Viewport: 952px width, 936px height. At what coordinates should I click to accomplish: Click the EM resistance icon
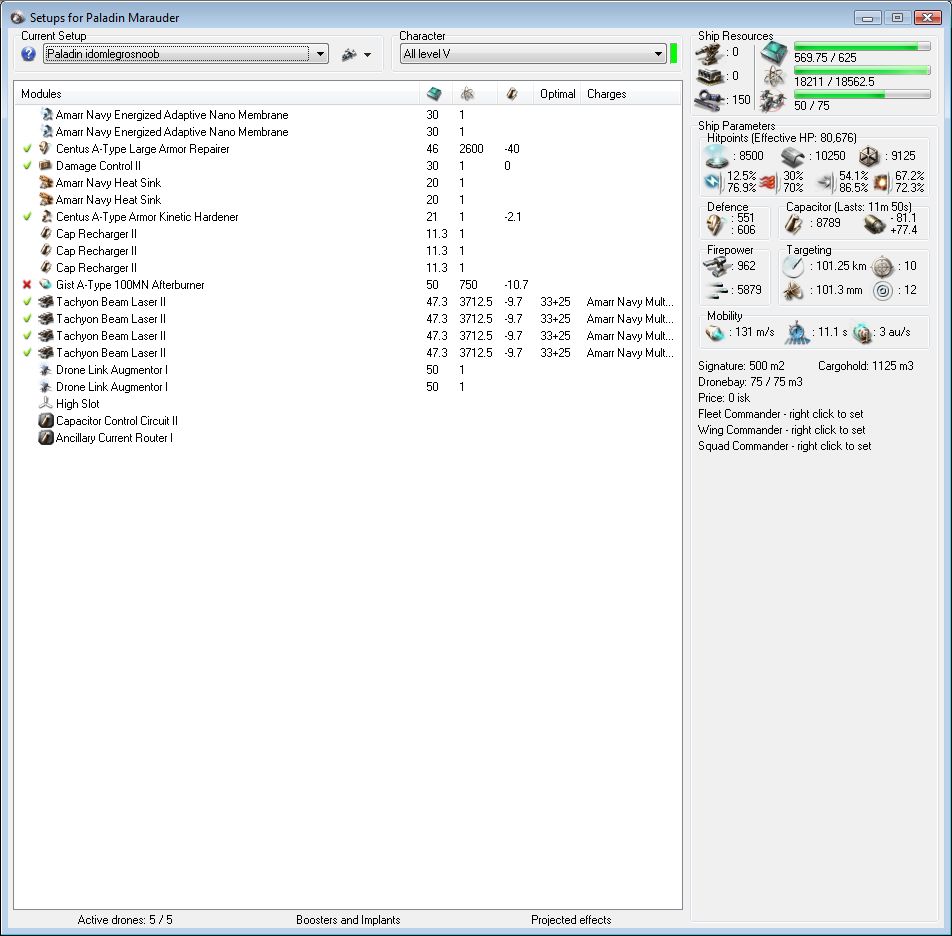[x=712, y=181]
